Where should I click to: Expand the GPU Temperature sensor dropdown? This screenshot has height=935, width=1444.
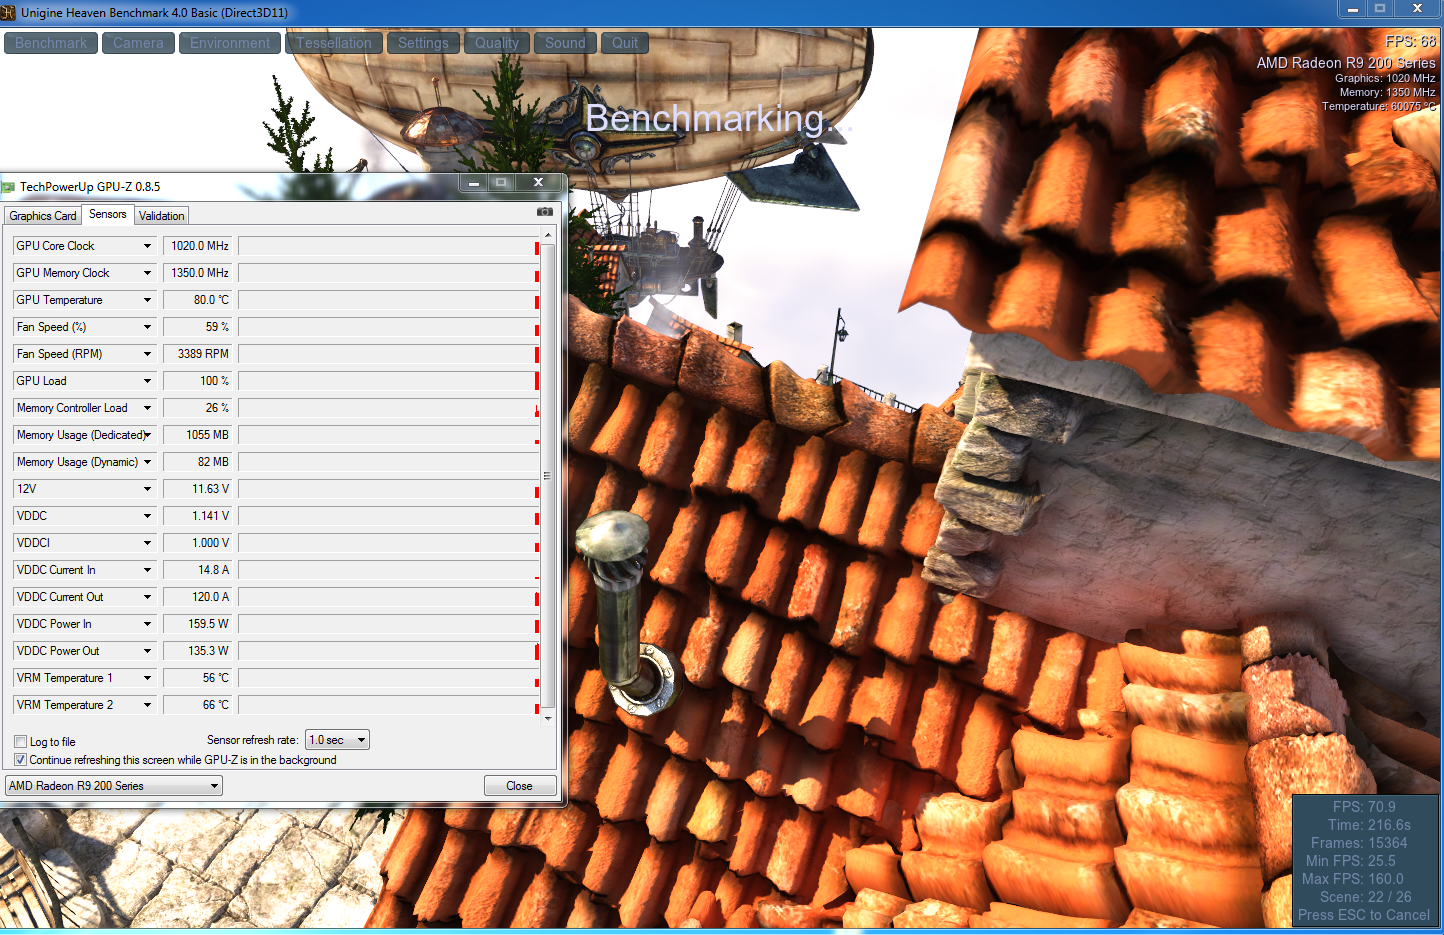(x=147, y=300)
